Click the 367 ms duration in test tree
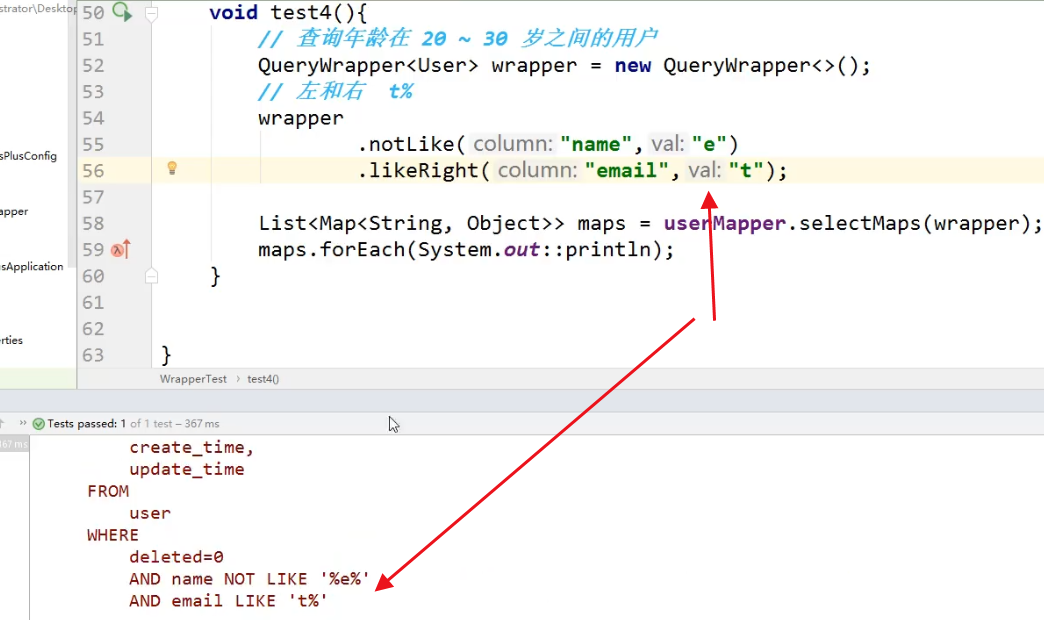Viewport: 1044px width, 620px height. click(13, 444)
